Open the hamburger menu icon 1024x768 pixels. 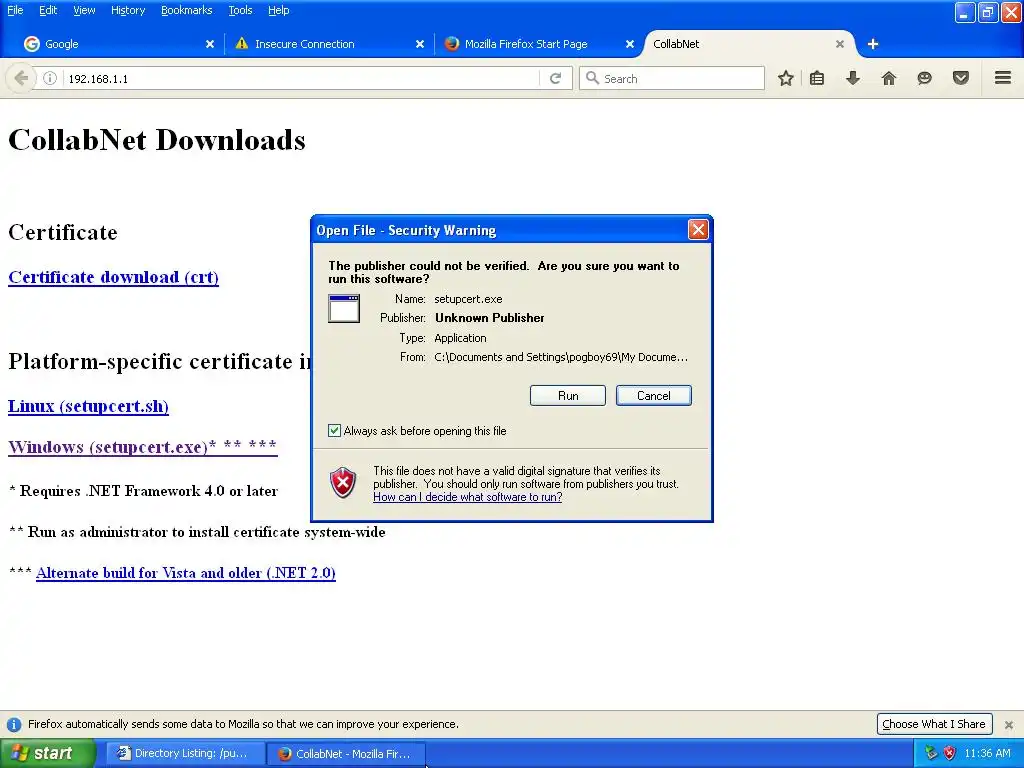tap(1003, 78)
